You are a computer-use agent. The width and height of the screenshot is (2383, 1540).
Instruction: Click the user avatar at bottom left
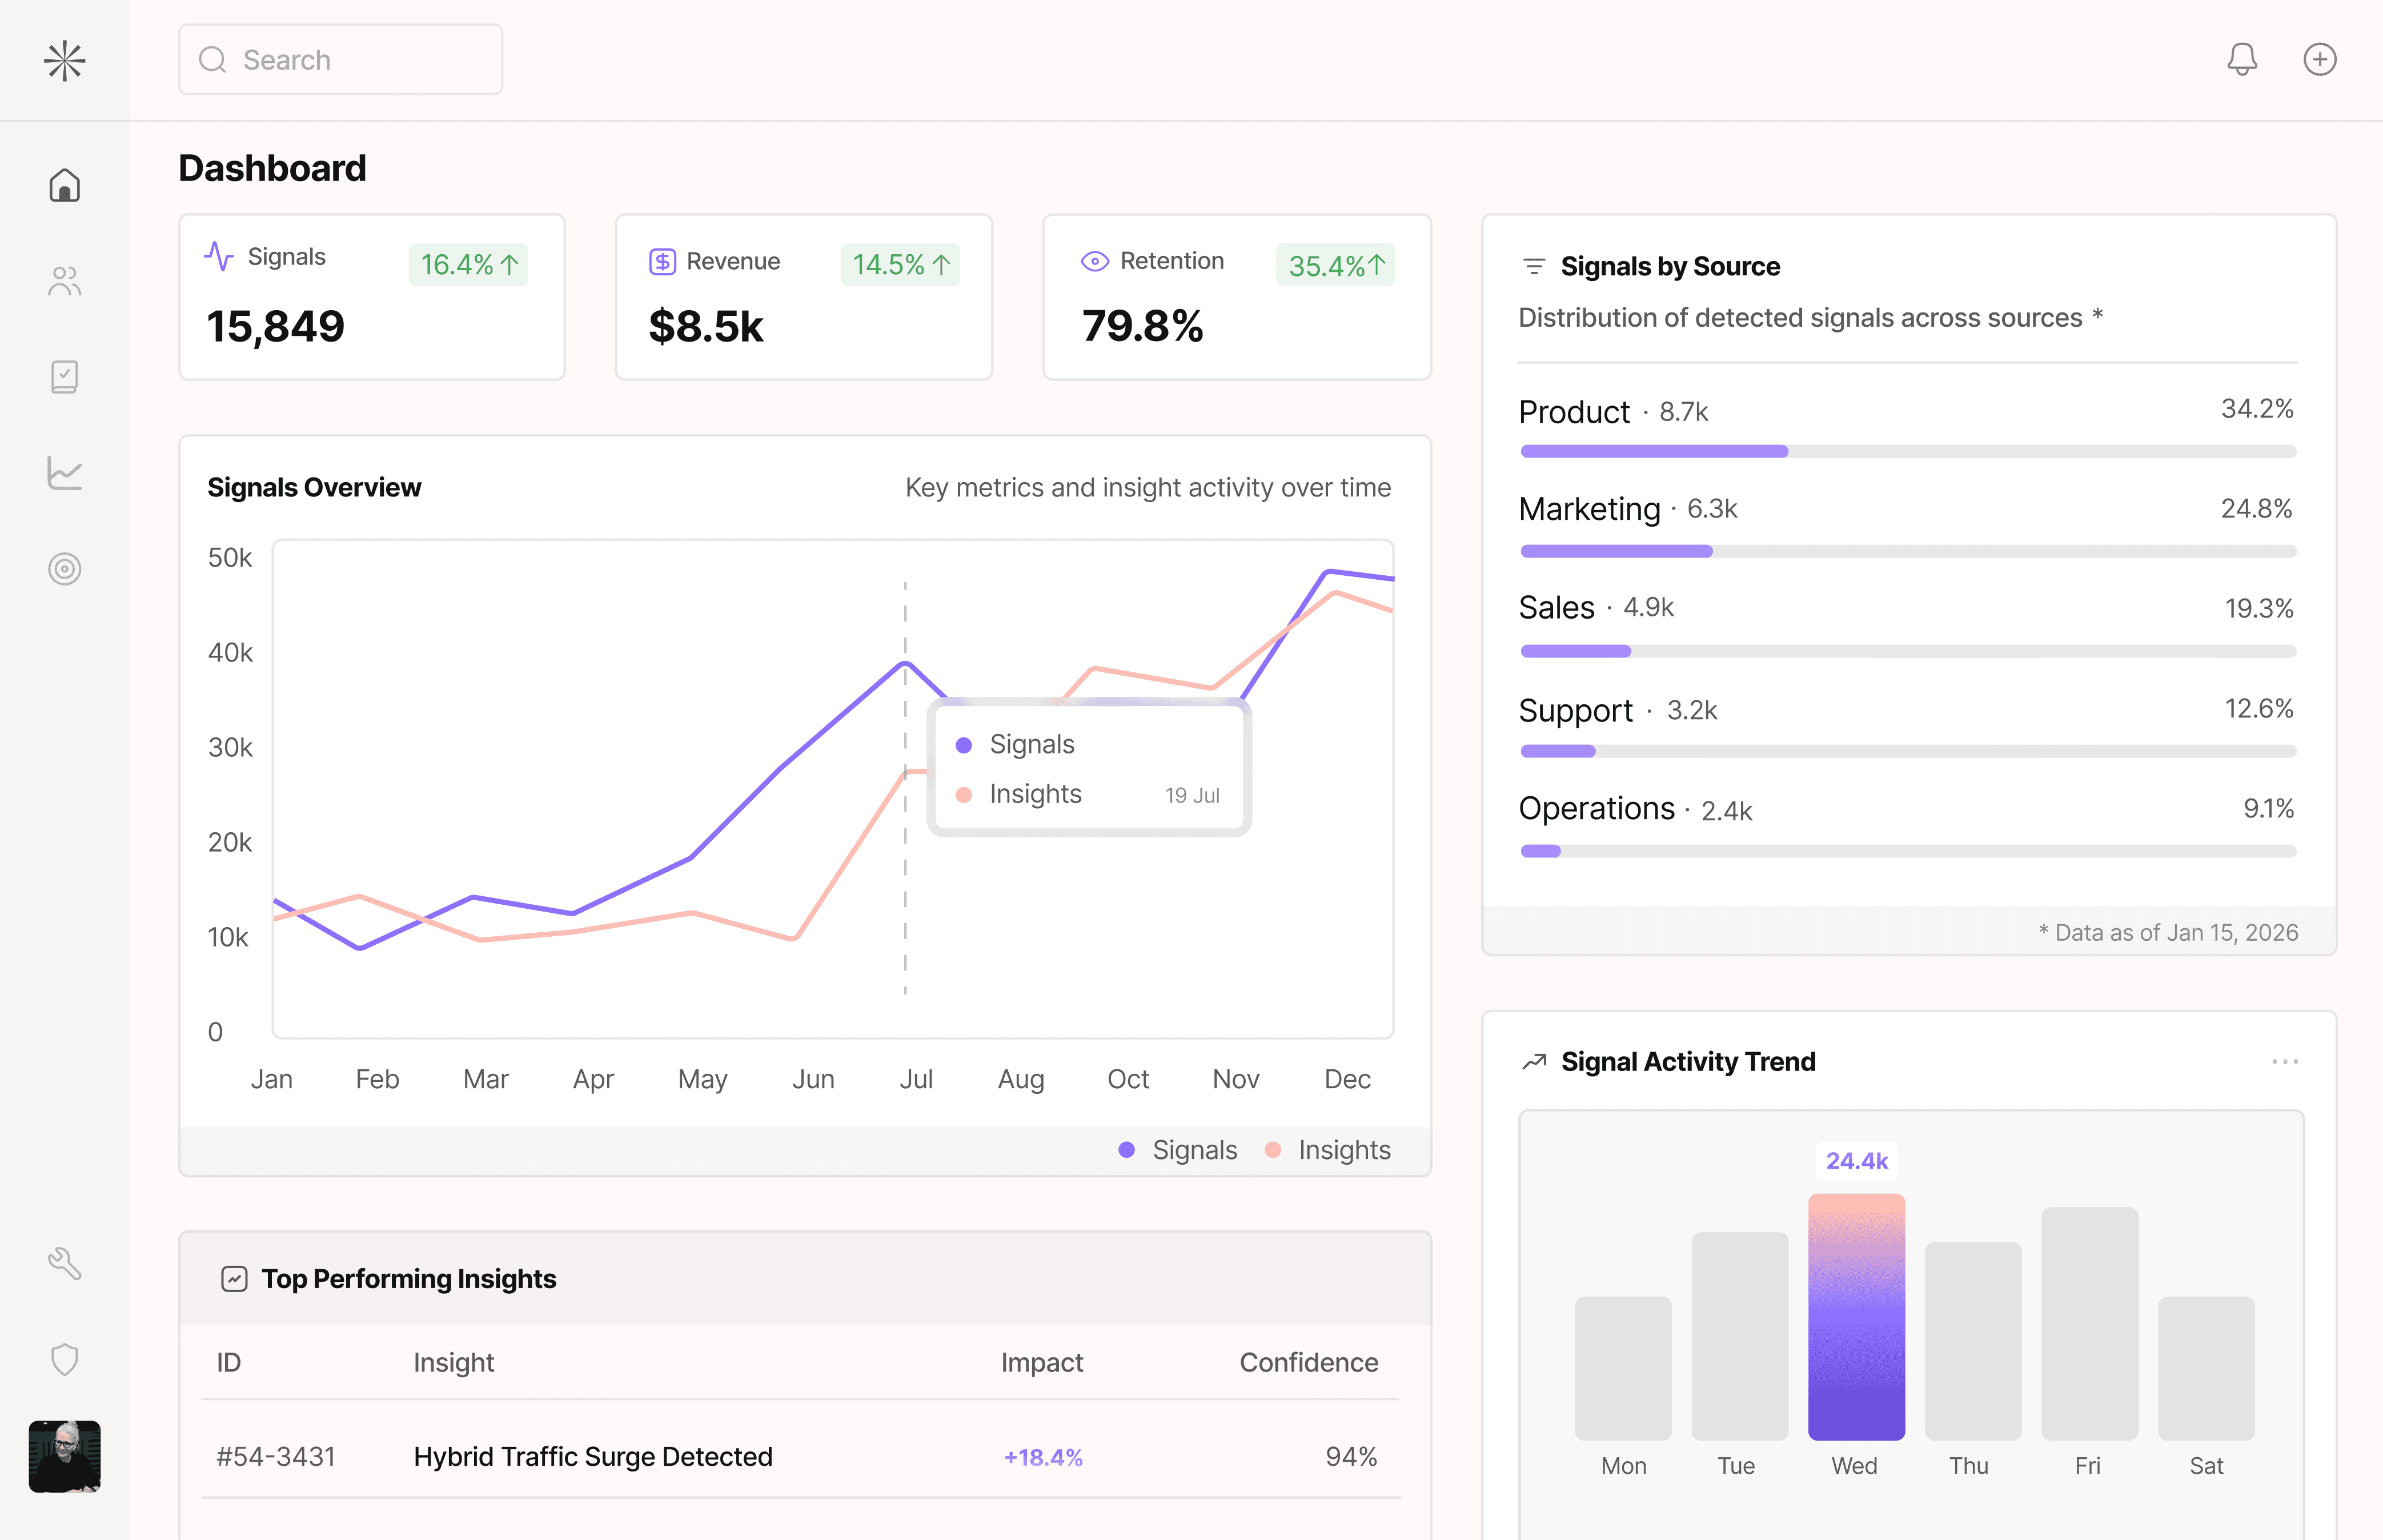point(64,1457)
